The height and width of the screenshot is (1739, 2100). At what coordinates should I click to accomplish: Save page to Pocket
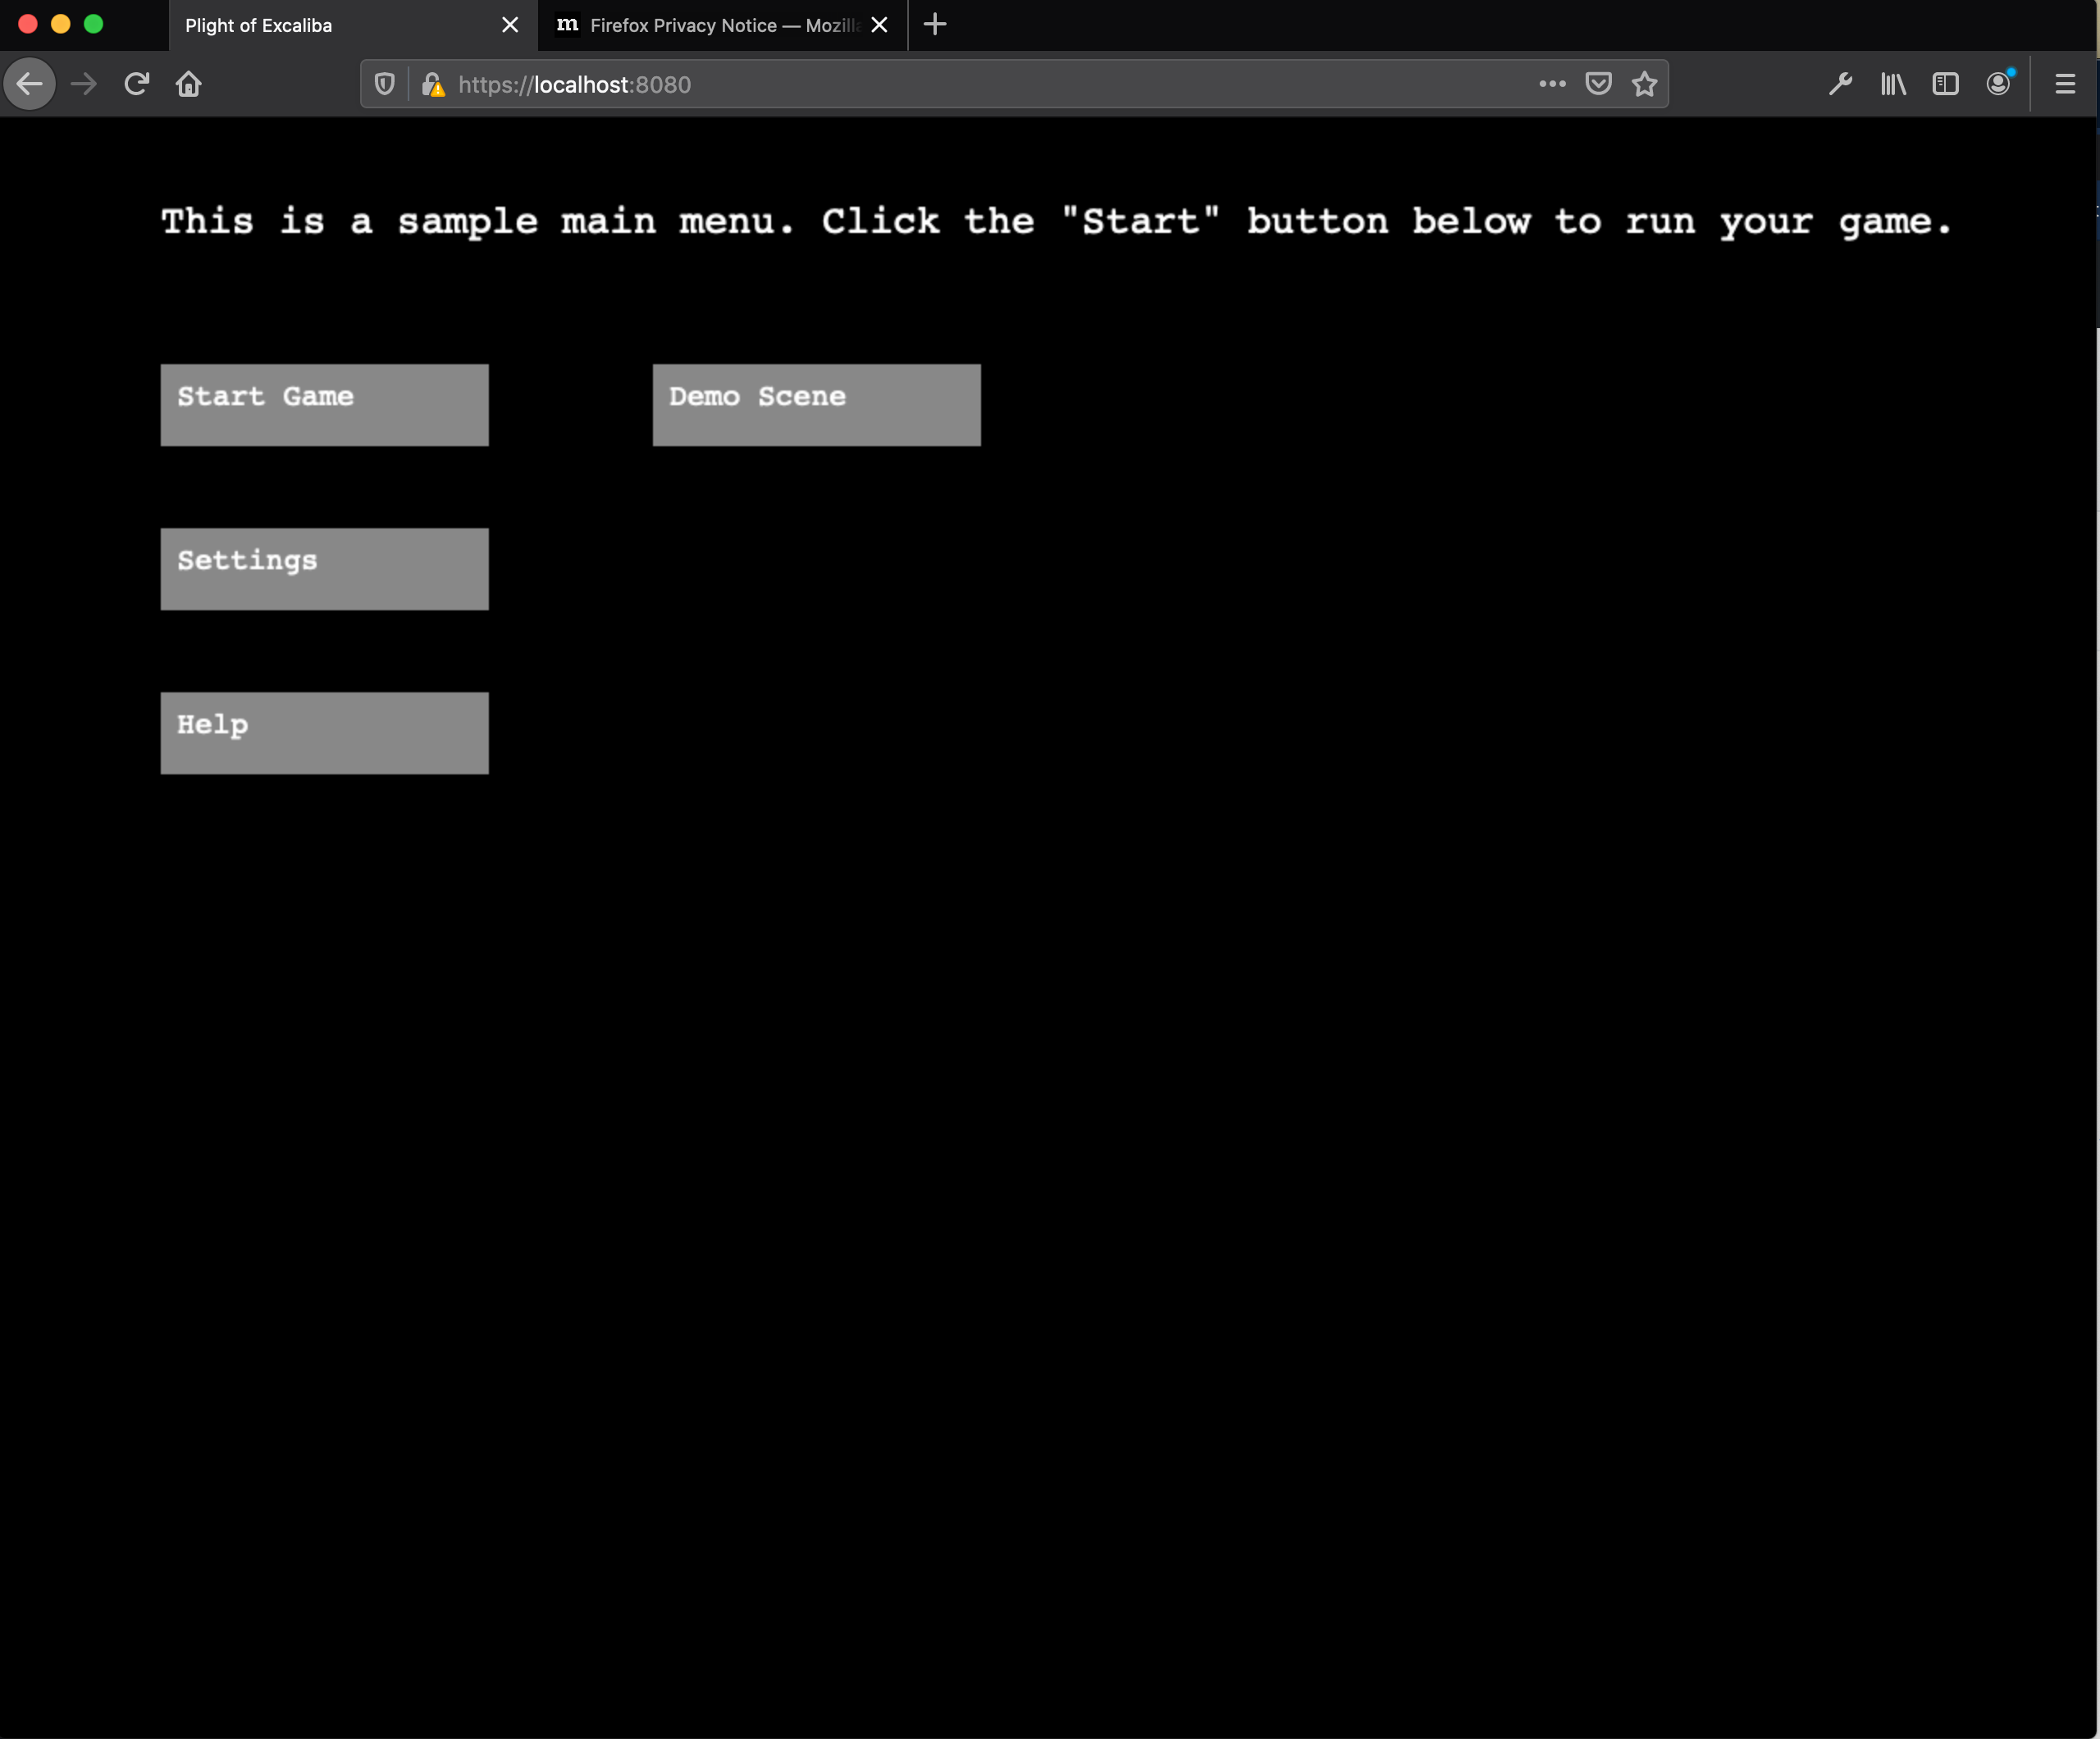pyautogui.click(x=1598, y=84)
